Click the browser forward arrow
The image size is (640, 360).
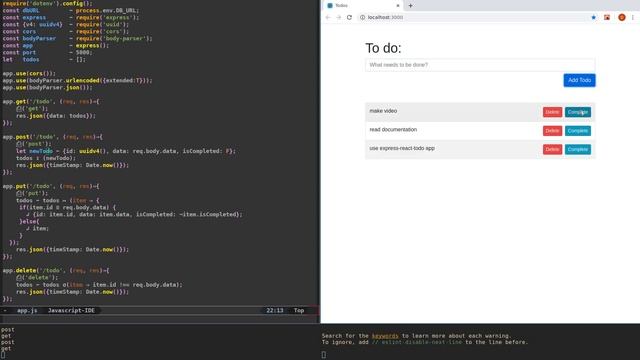click(338, 17)
